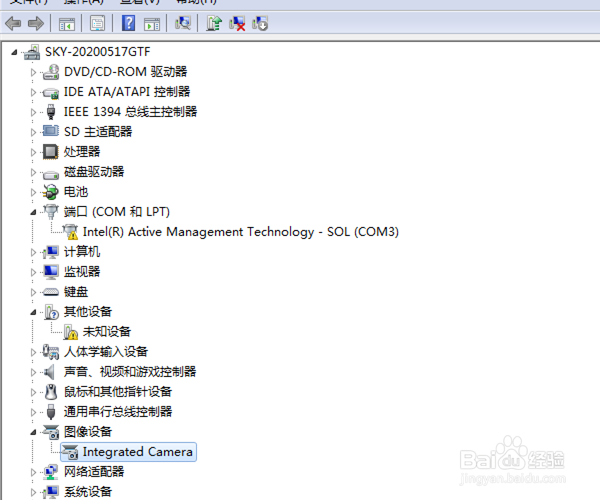Click the update driver software icon with green arrow

click(x=214, y=23)
